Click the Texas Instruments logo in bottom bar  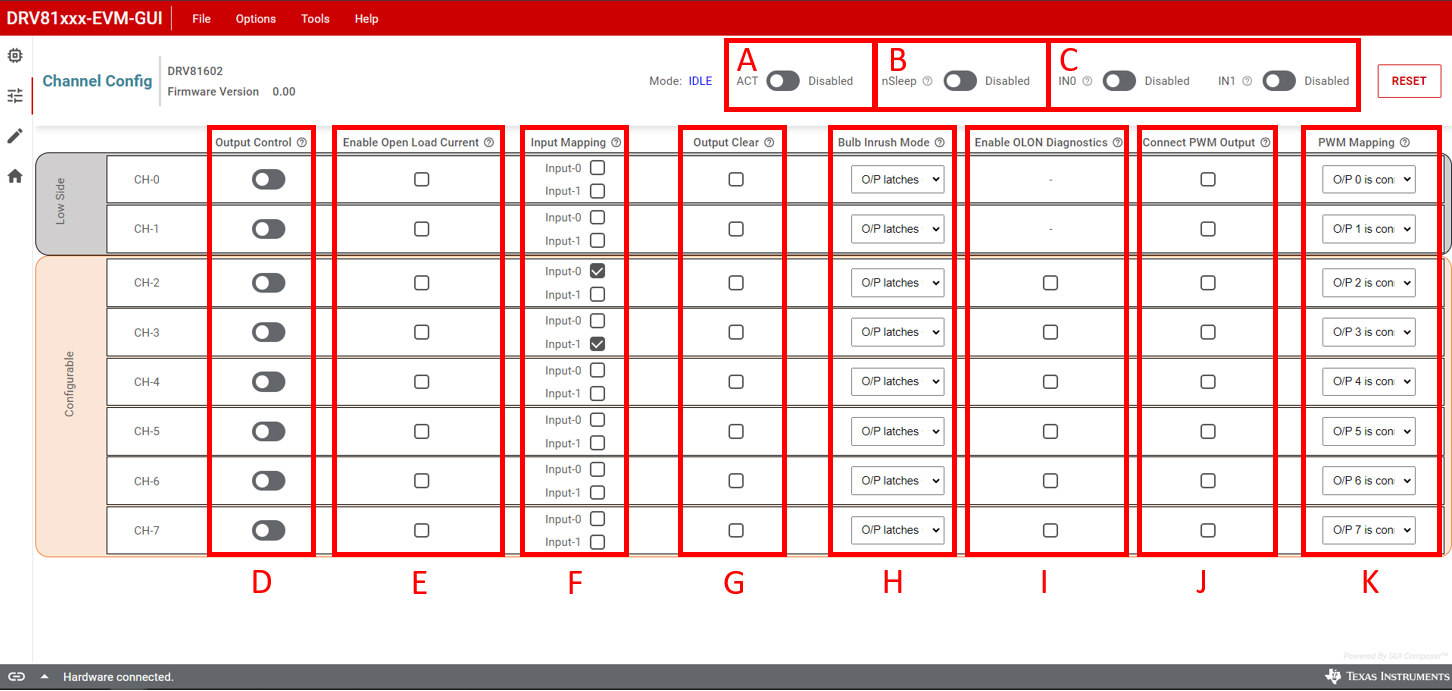pyautogui.click(x=1389, y=677)
